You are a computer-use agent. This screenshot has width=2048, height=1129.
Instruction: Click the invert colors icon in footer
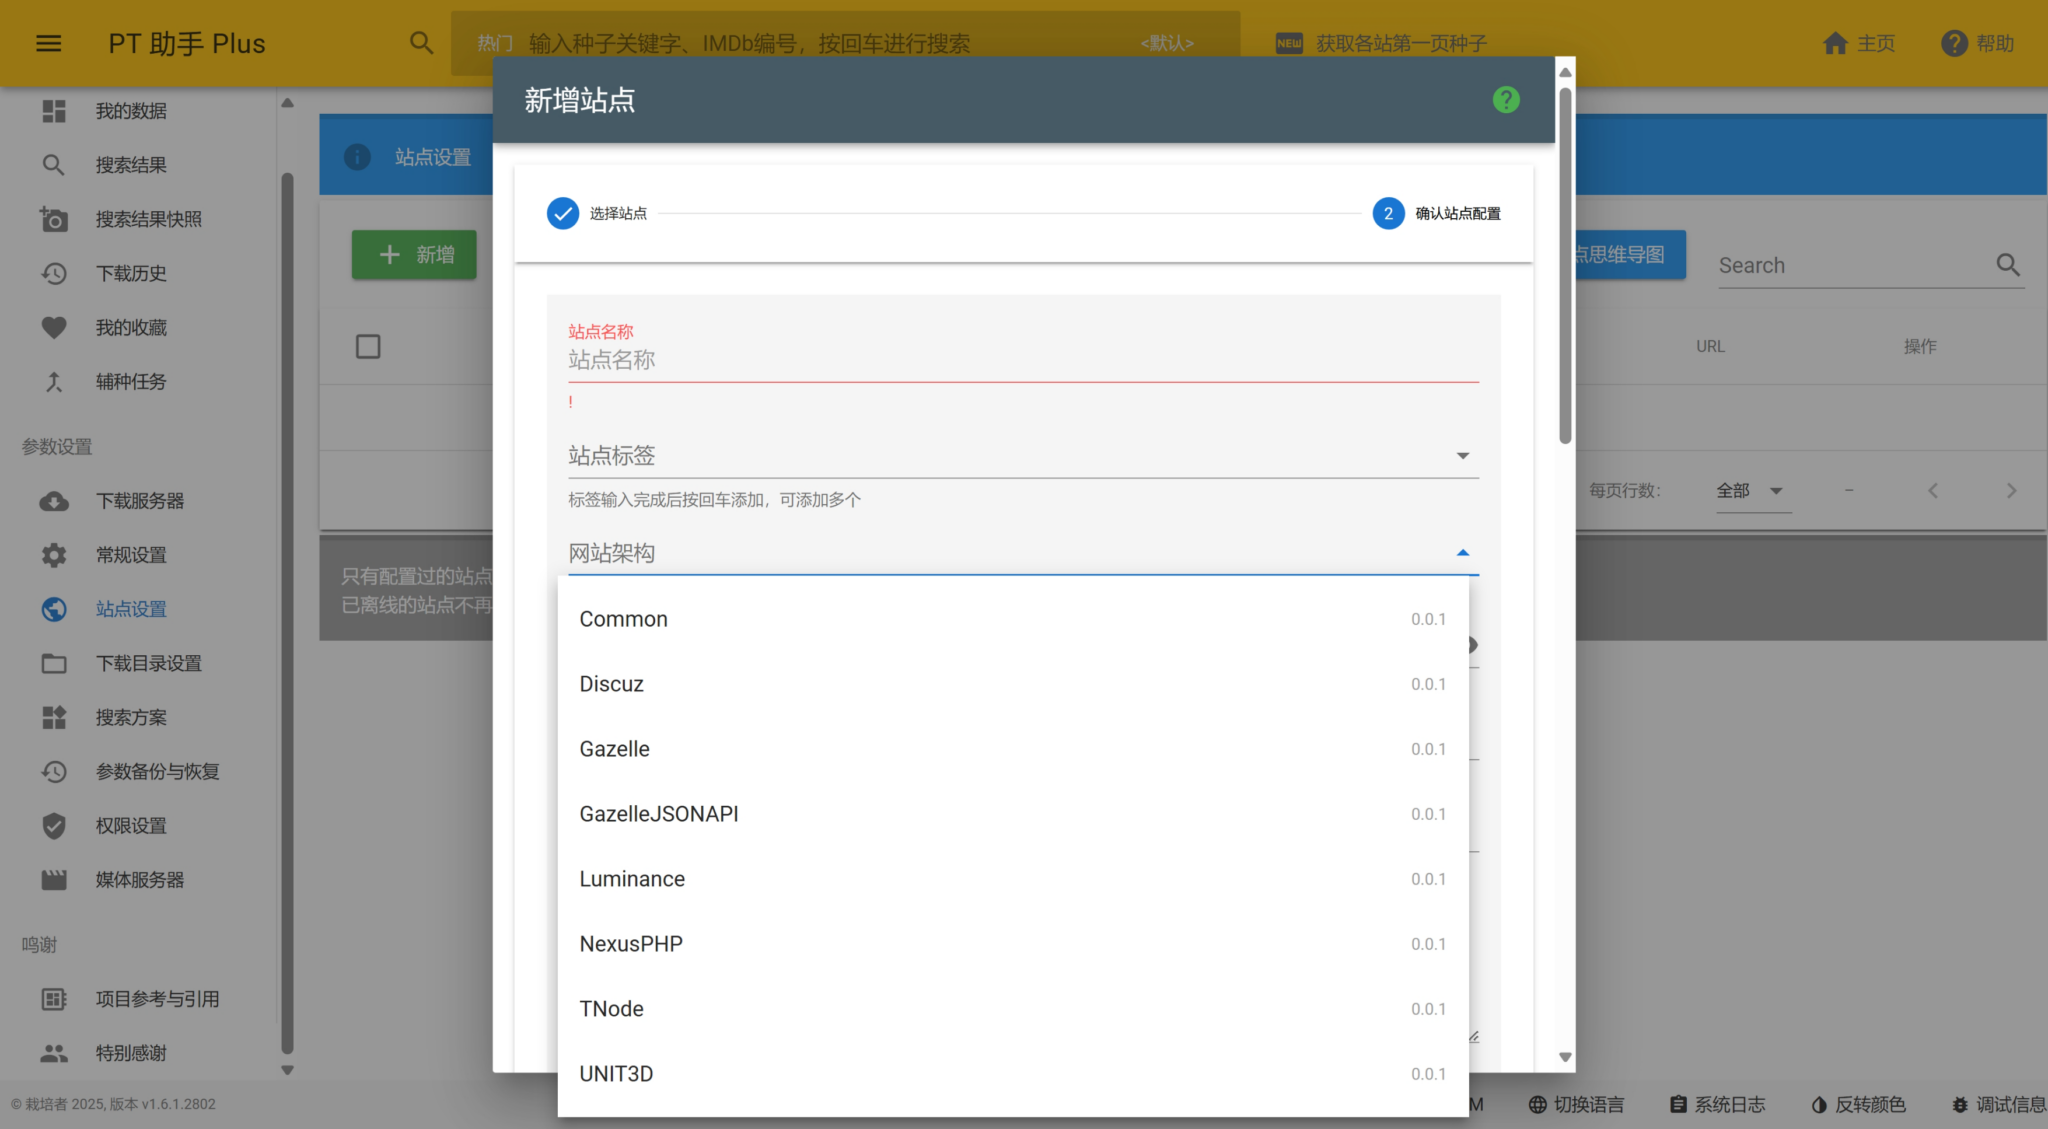(1819, 1104)
